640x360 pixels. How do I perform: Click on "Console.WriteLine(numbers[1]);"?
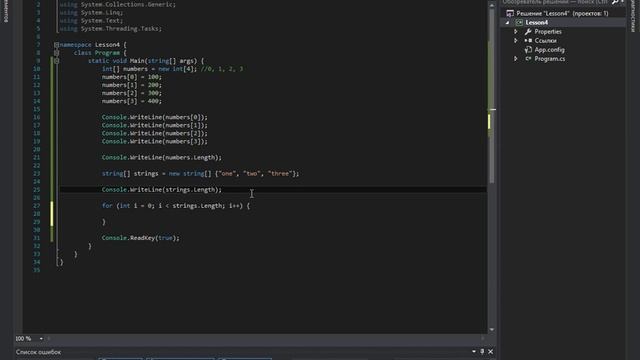point(155,125)
